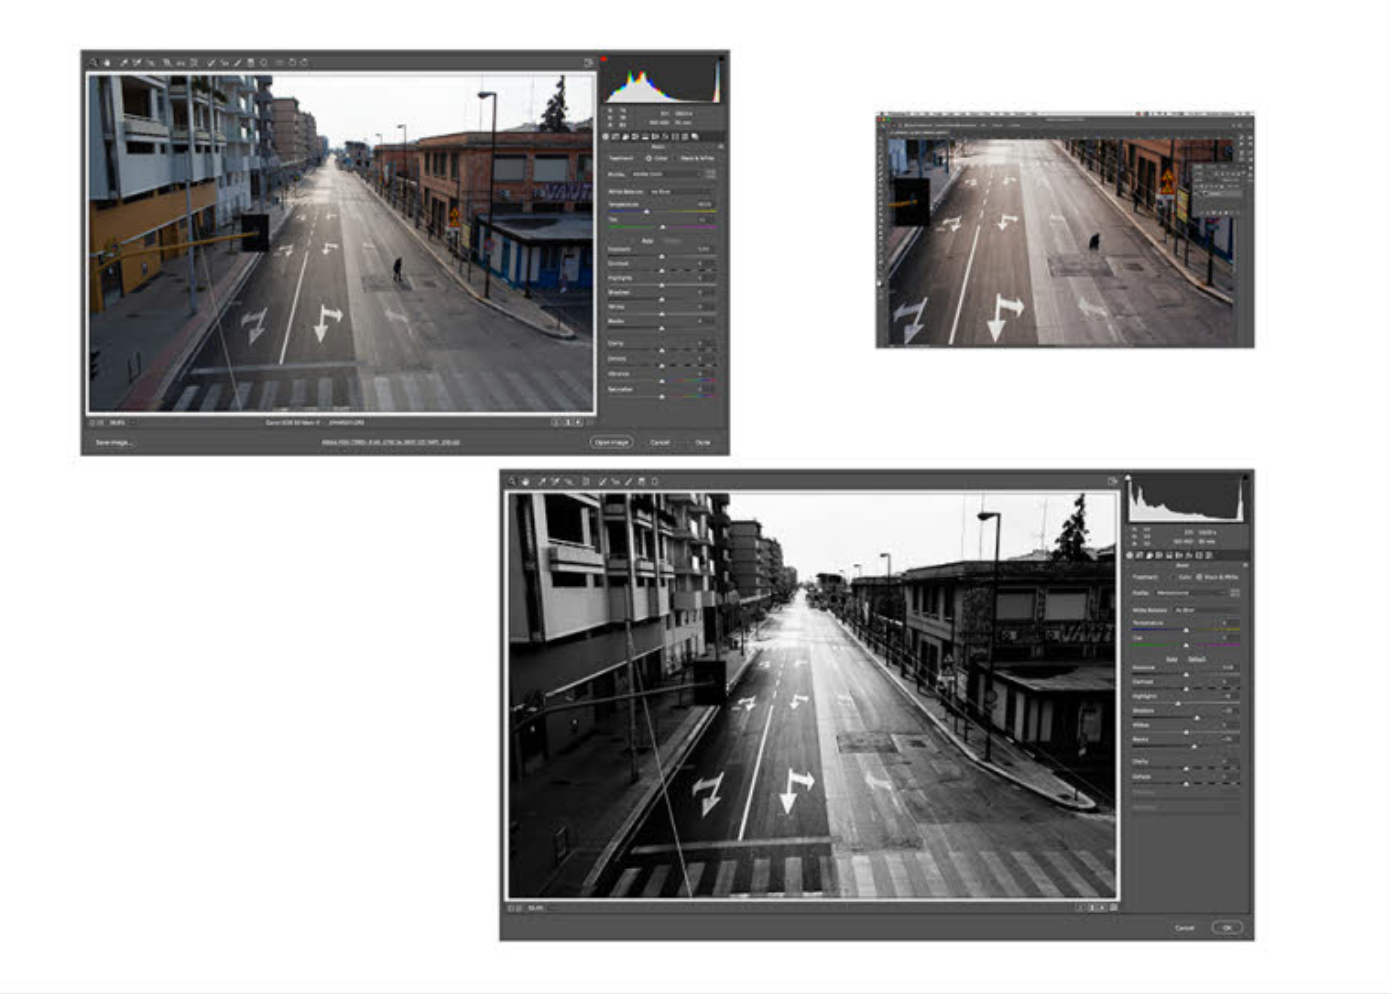
Task: Select Color treatment in the black-and-white Camera Raw window
Action: 1181,577
